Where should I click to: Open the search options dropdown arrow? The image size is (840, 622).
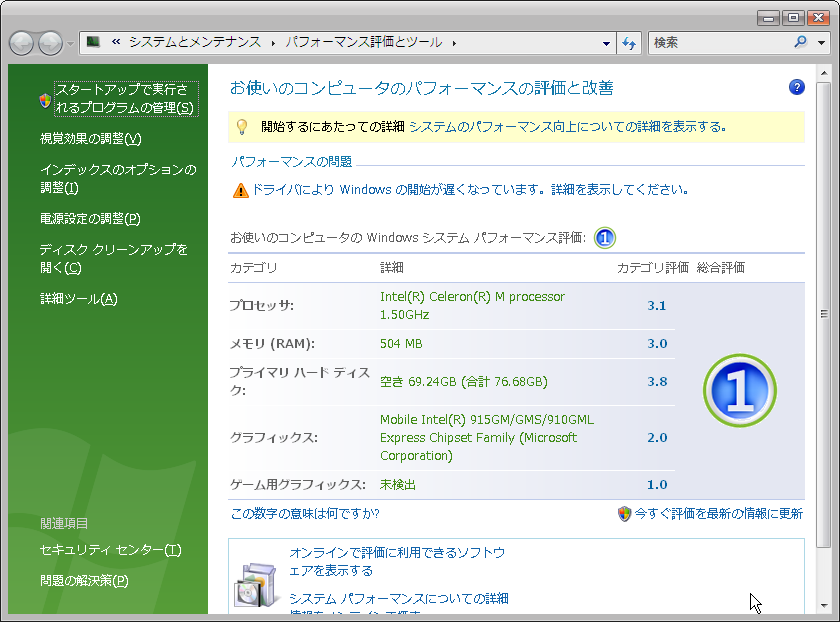tap(821, 43)
